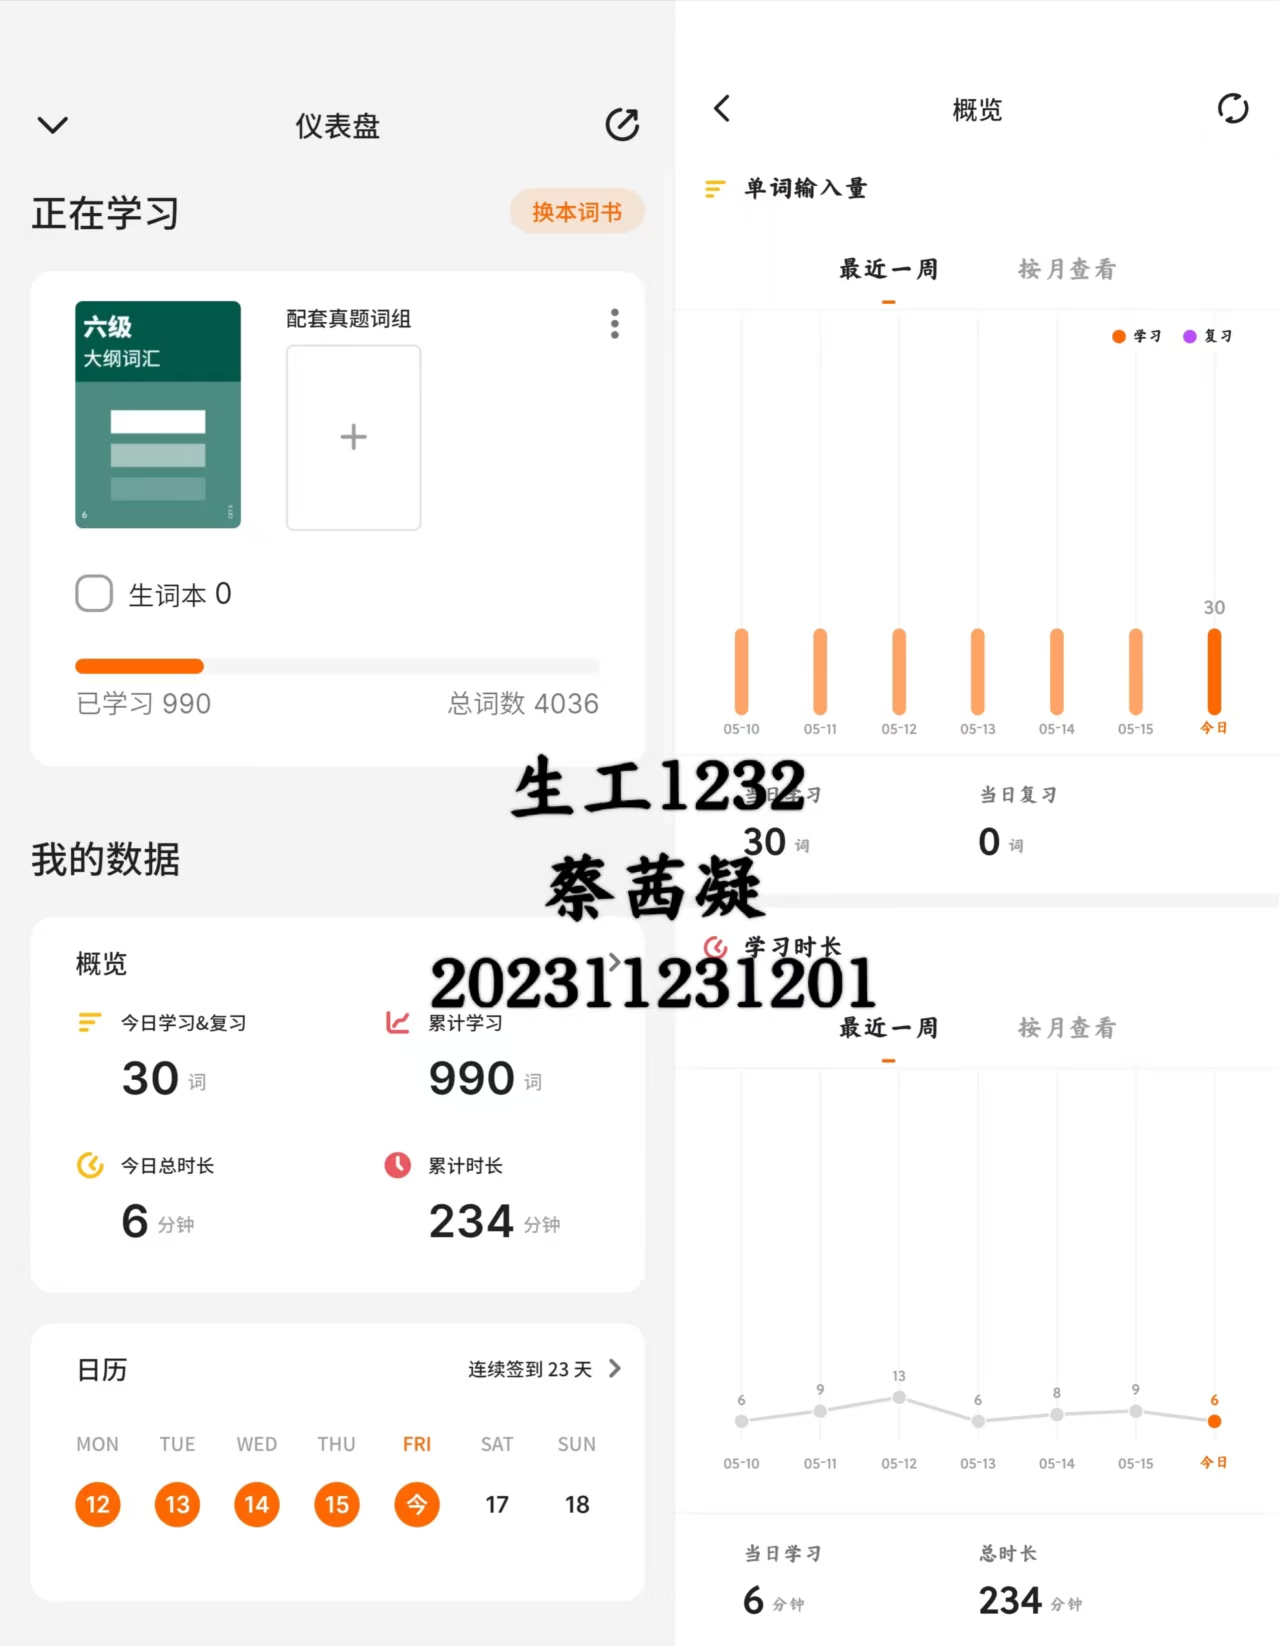Expand calendar via 连续签到 23 天 arrow
The image size is (1279, 1646).
point(614,1368)
